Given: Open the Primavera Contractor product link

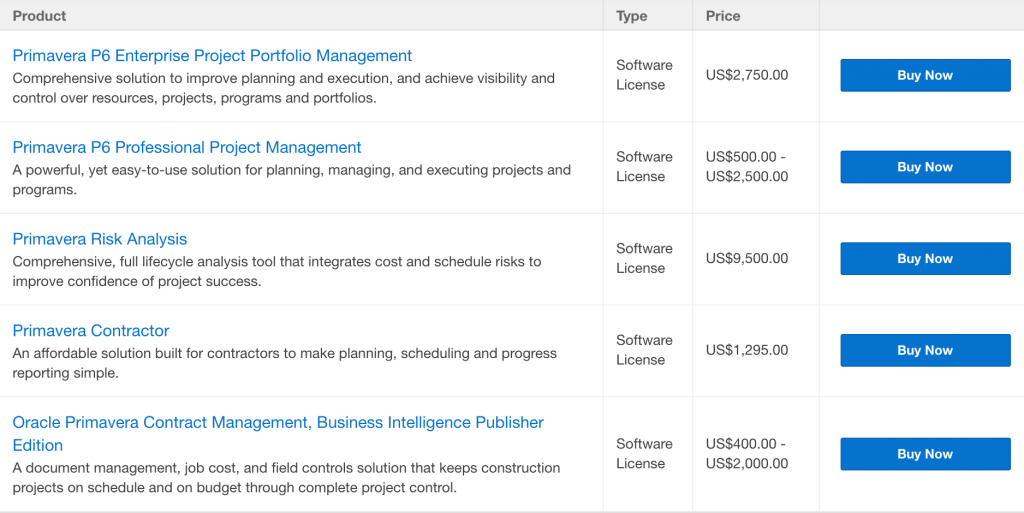Looking at the screenshot, I should click(x=91, y=330).
